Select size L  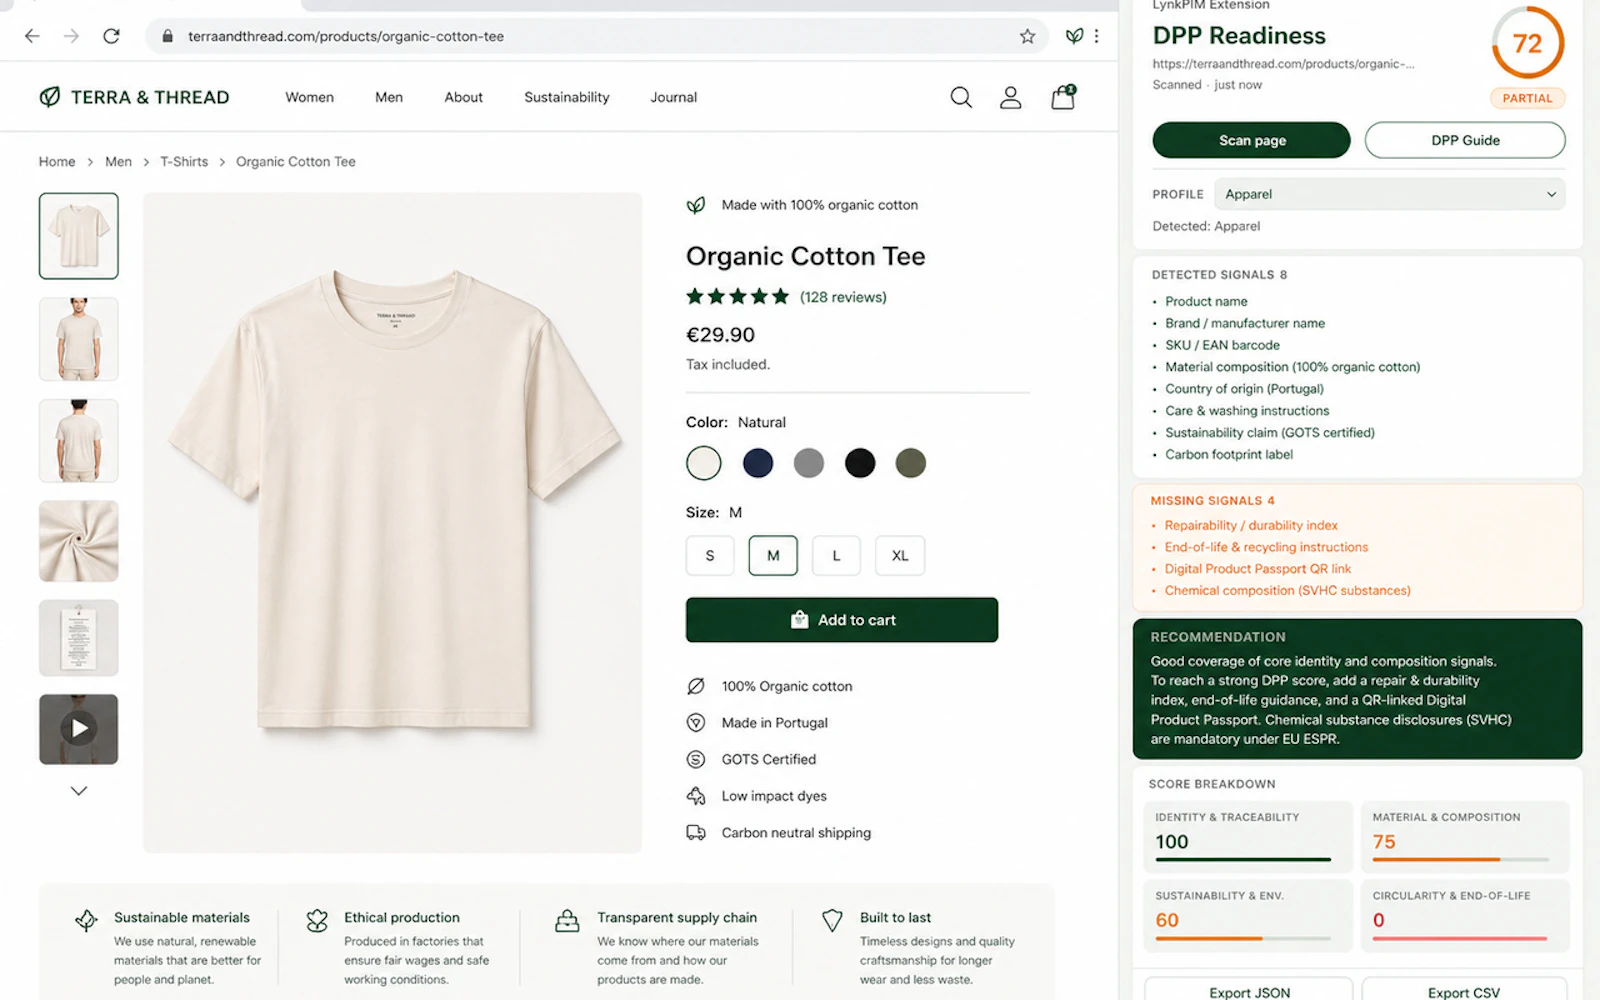click(837, 556)
